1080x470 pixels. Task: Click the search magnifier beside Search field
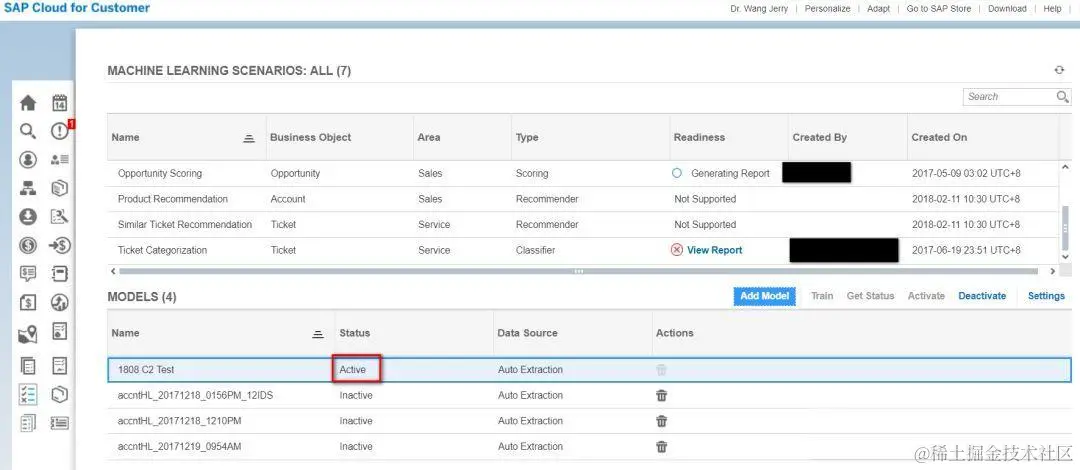(x=1063, y=97)
